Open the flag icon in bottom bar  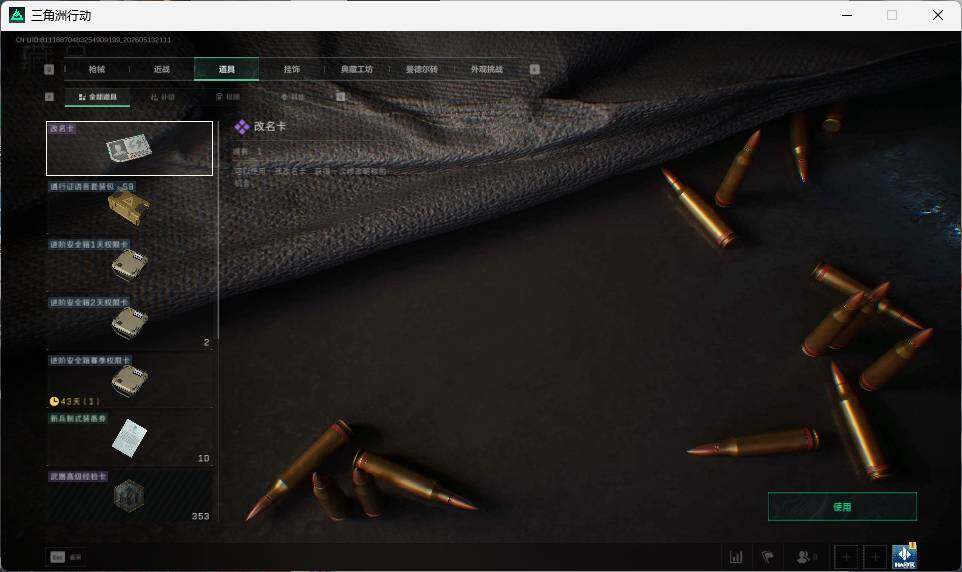pos(768,557)
